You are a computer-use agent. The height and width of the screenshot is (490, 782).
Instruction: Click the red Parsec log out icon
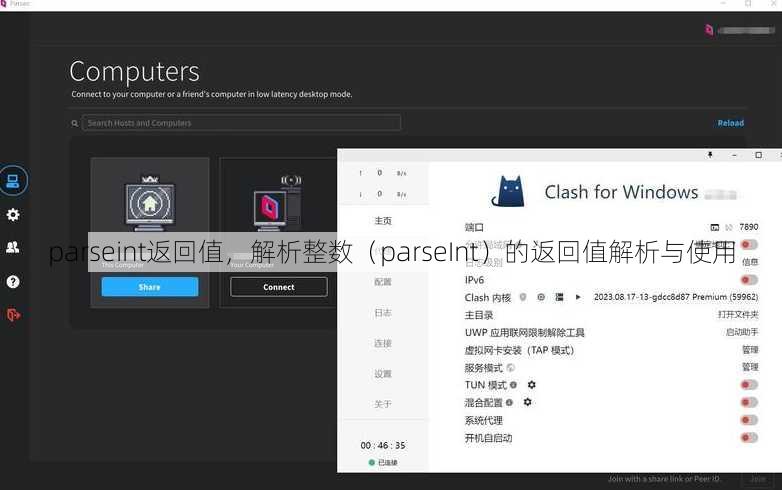pyautogui.click(x=13, y=315)
